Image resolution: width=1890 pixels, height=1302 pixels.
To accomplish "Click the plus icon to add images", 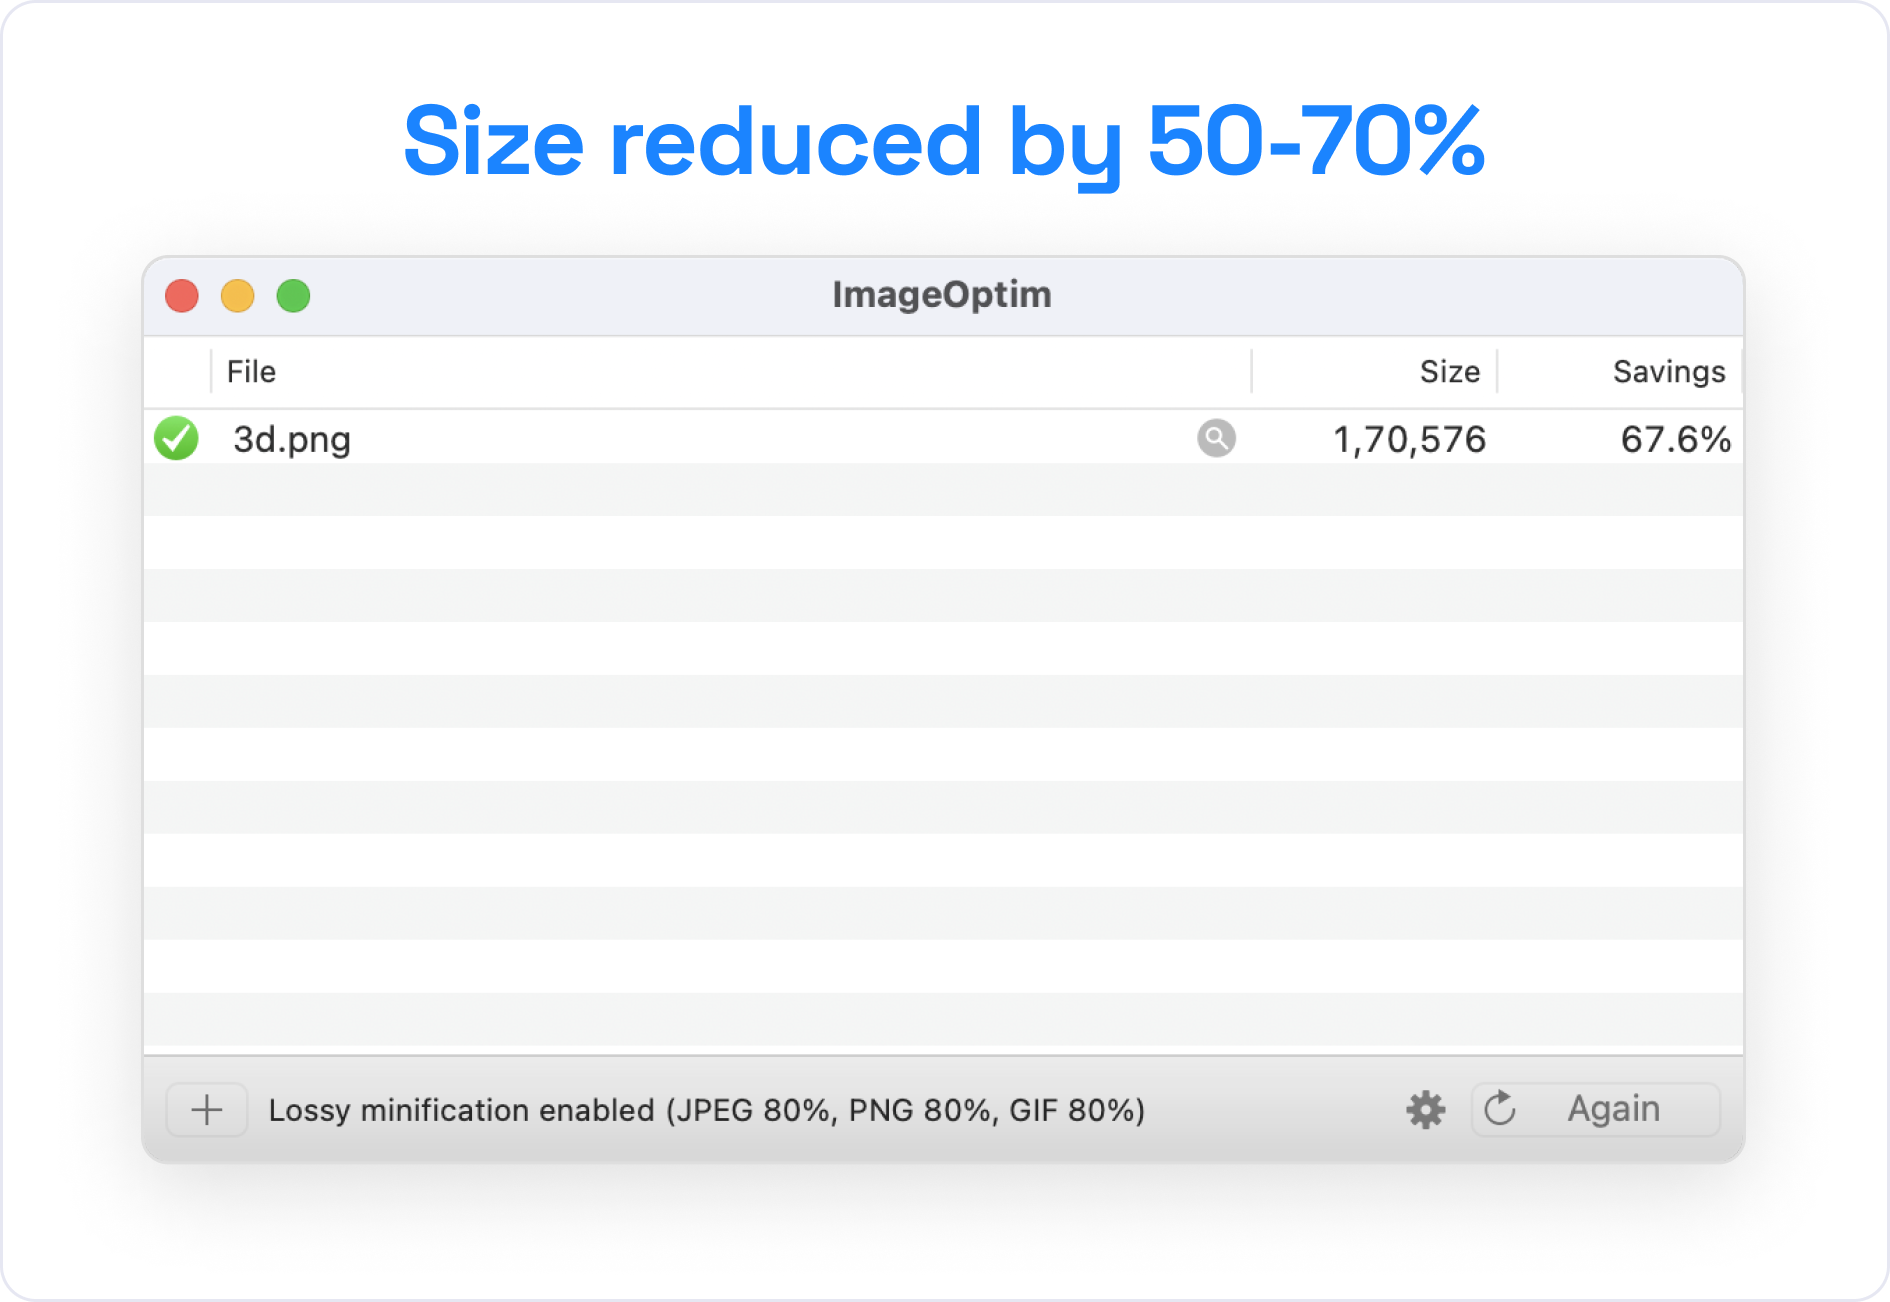I will coord(206,1109).
